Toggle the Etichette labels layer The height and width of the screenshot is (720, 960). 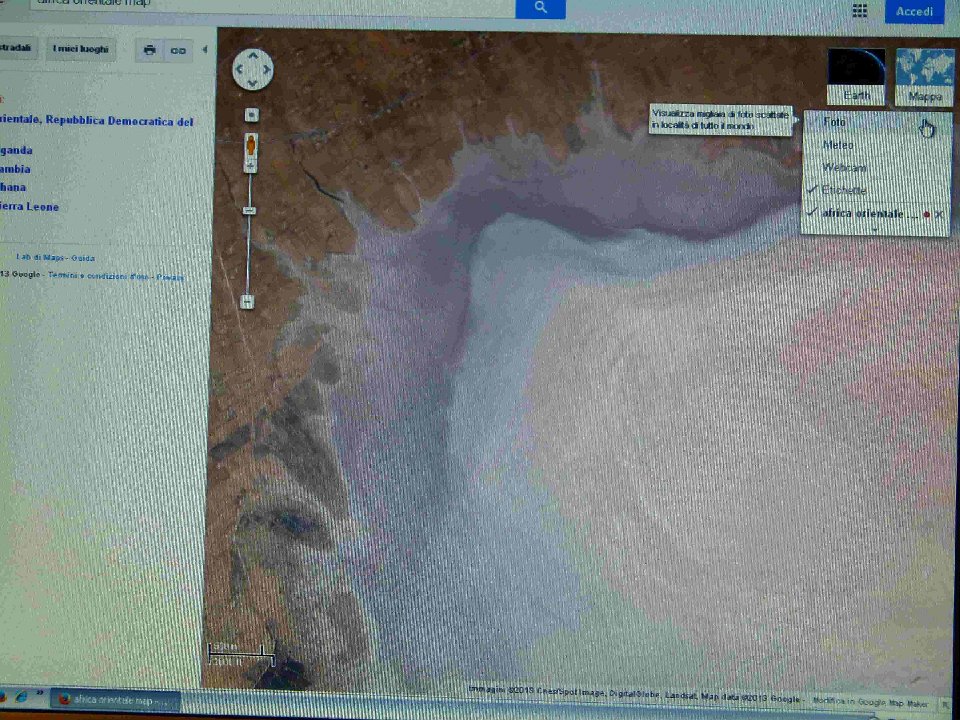pyautogui.click(x=844, y=190)
